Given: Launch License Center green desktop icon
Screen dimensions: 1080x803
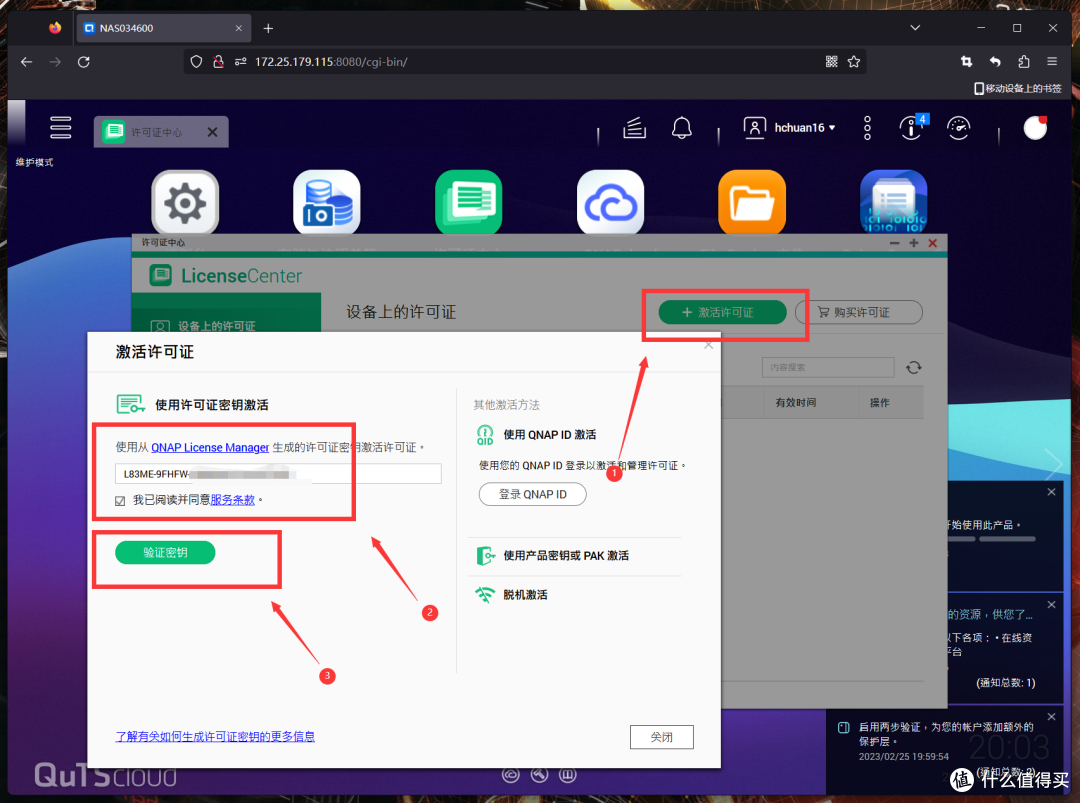Looking at the screenshot, I should [468, 202].
